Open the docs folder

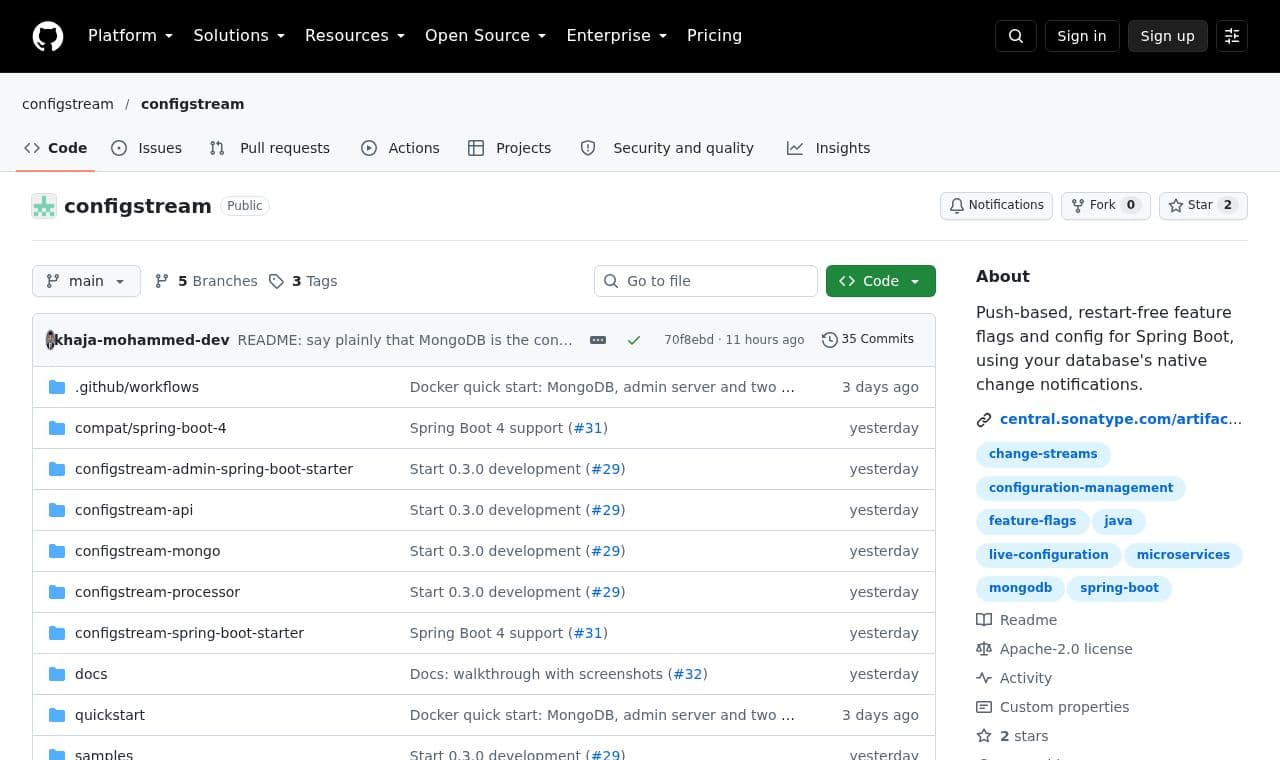point(91,674)
